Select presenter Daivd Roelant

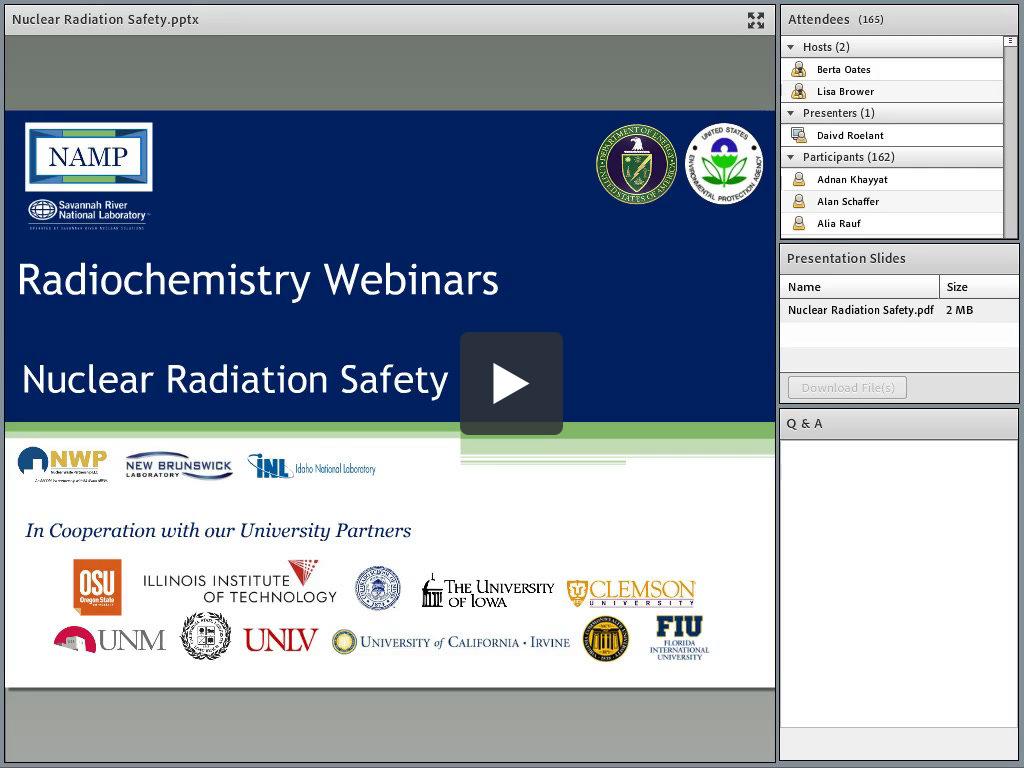(x=892, y=135)
